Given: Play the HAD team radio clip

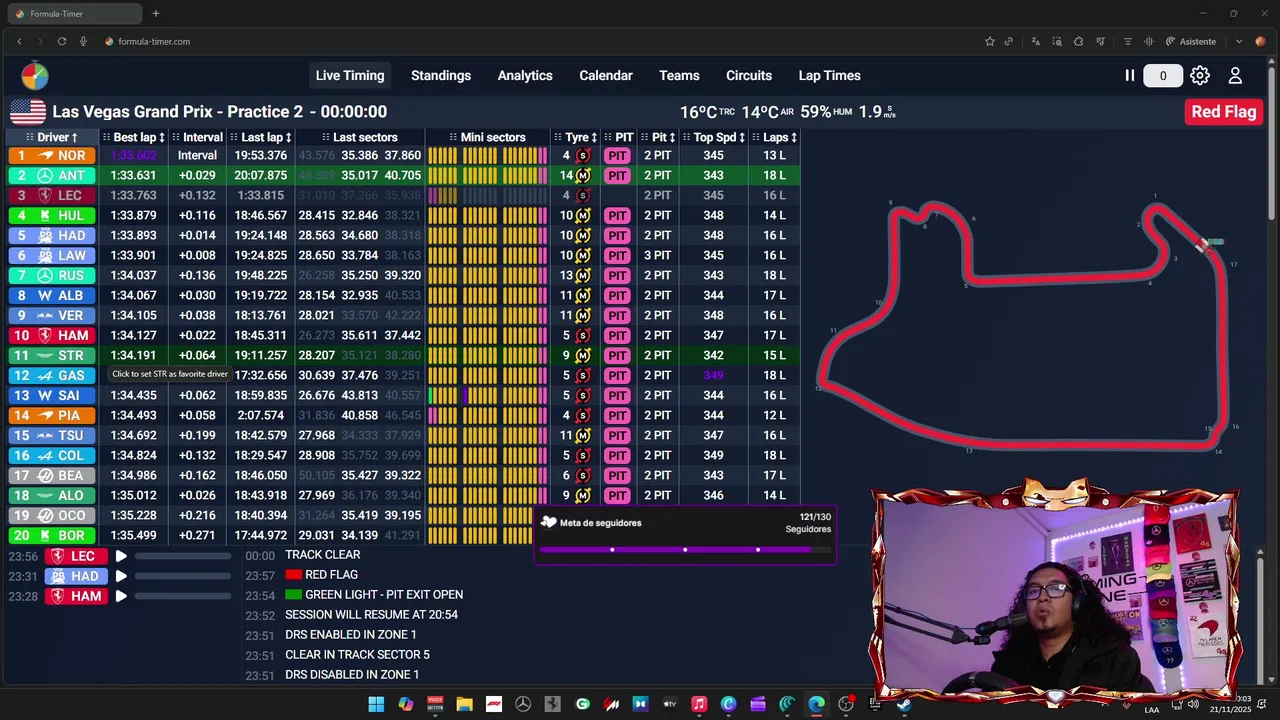Looking at the screenshot, I should 121,576.
